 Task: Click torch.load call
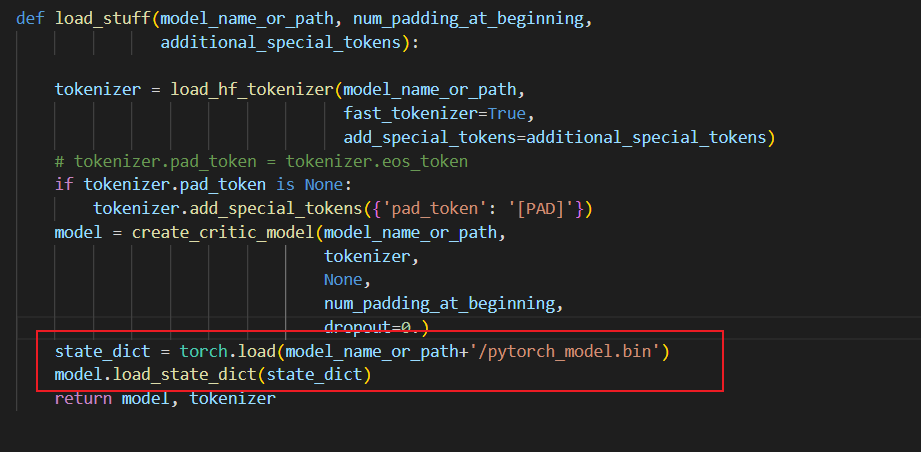[228, 352]
